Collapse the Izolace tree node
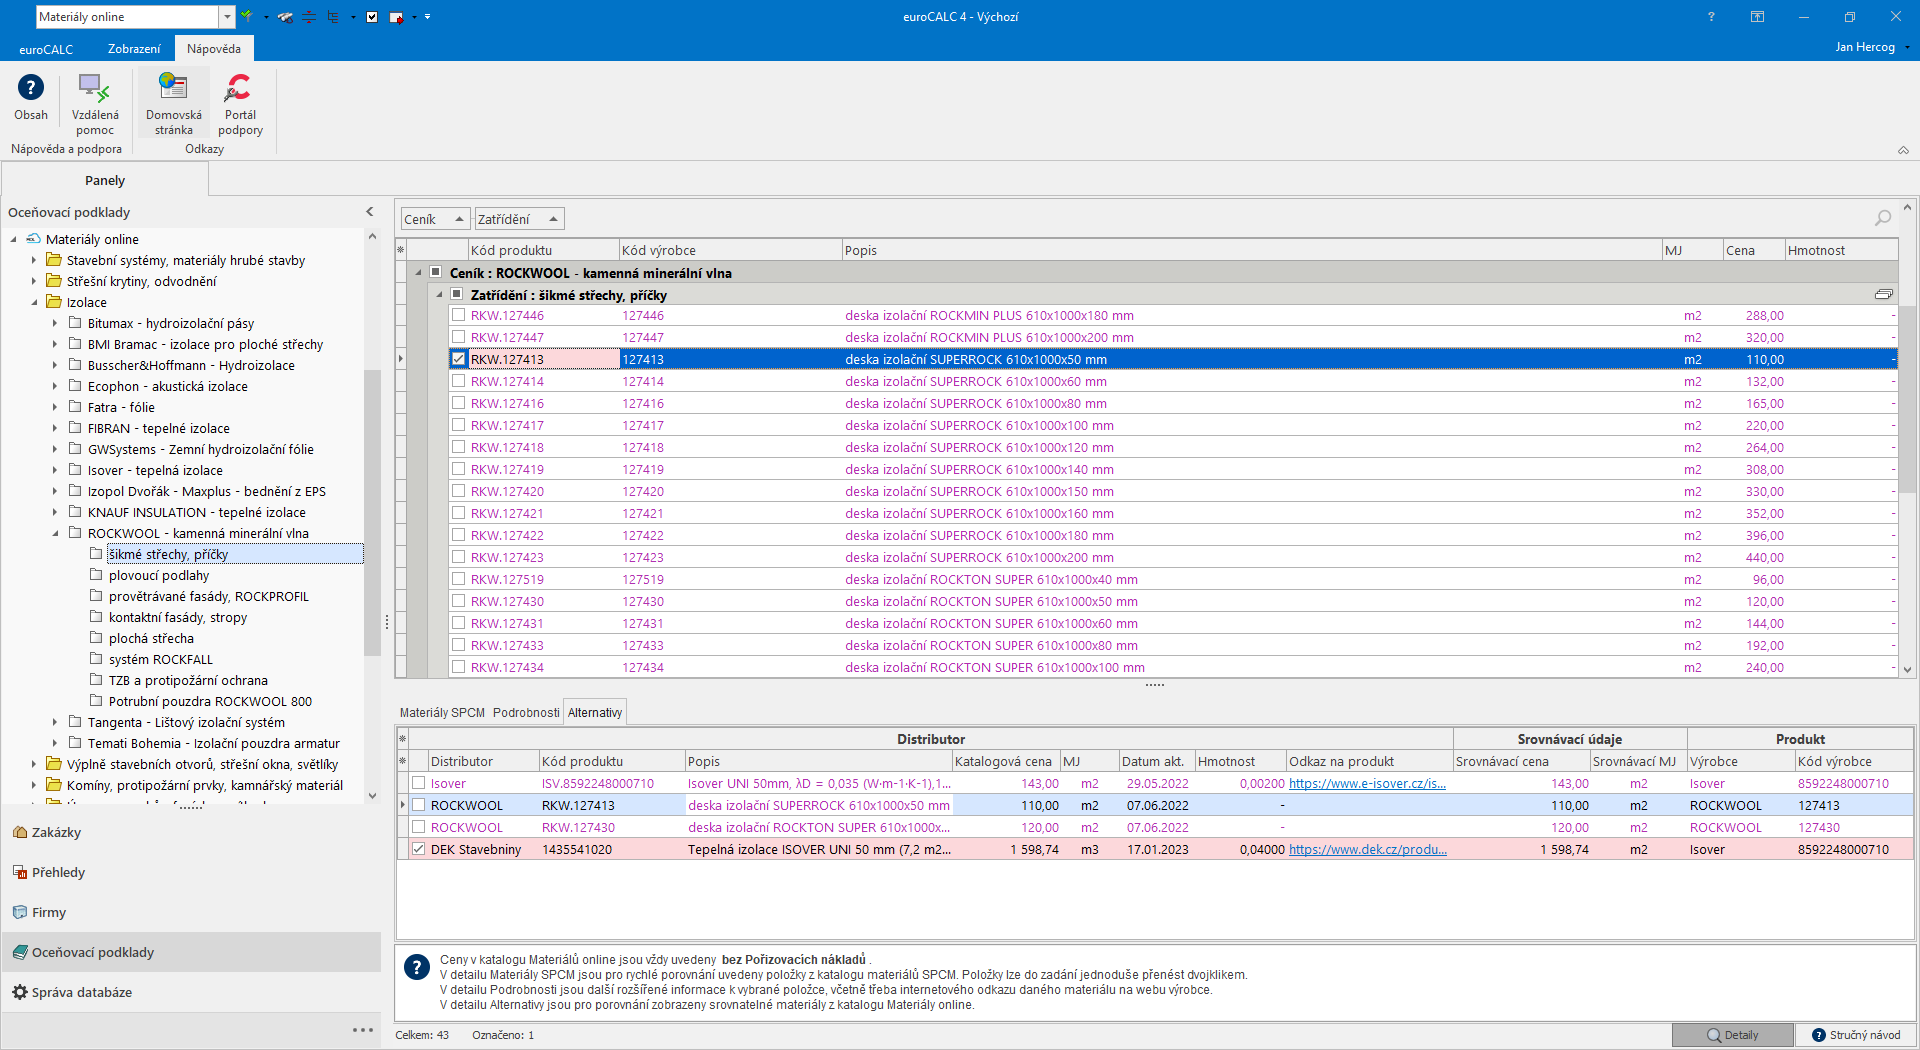Image resolution: width=1920 pixels, height=1050 pixels. coord(34,302)
